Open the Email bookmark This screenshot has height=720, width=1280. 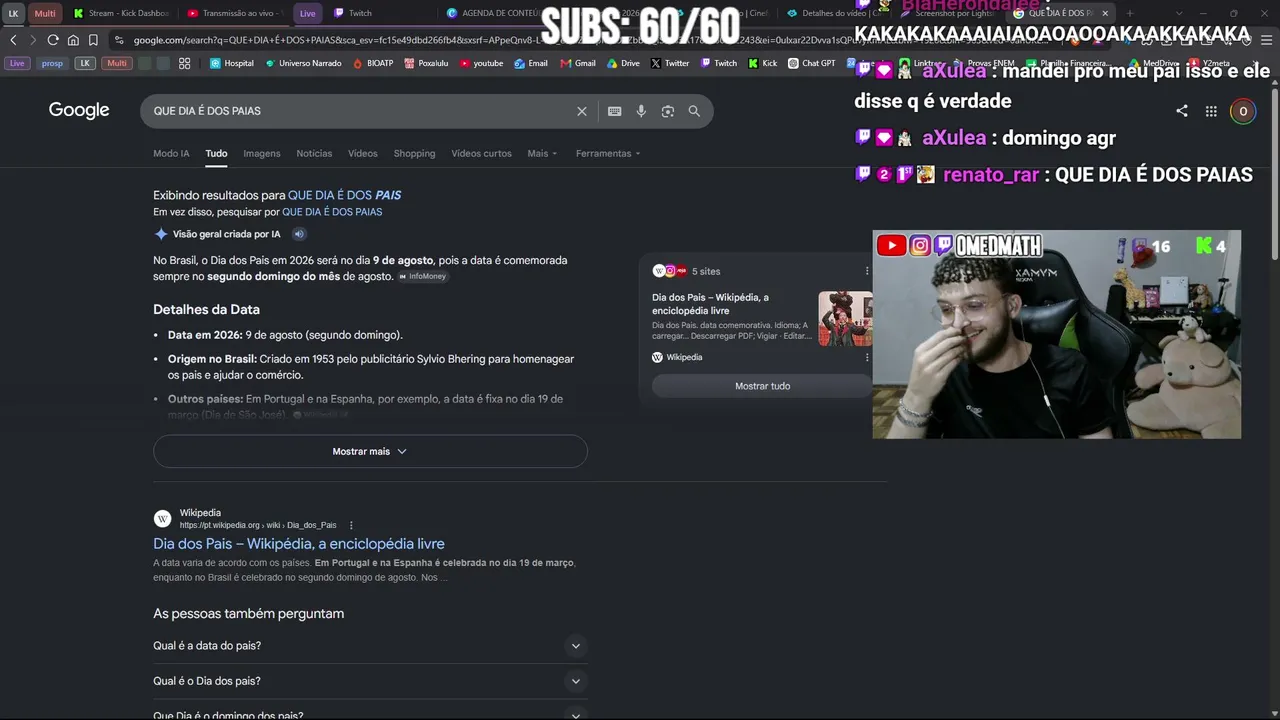coord(531,63)
